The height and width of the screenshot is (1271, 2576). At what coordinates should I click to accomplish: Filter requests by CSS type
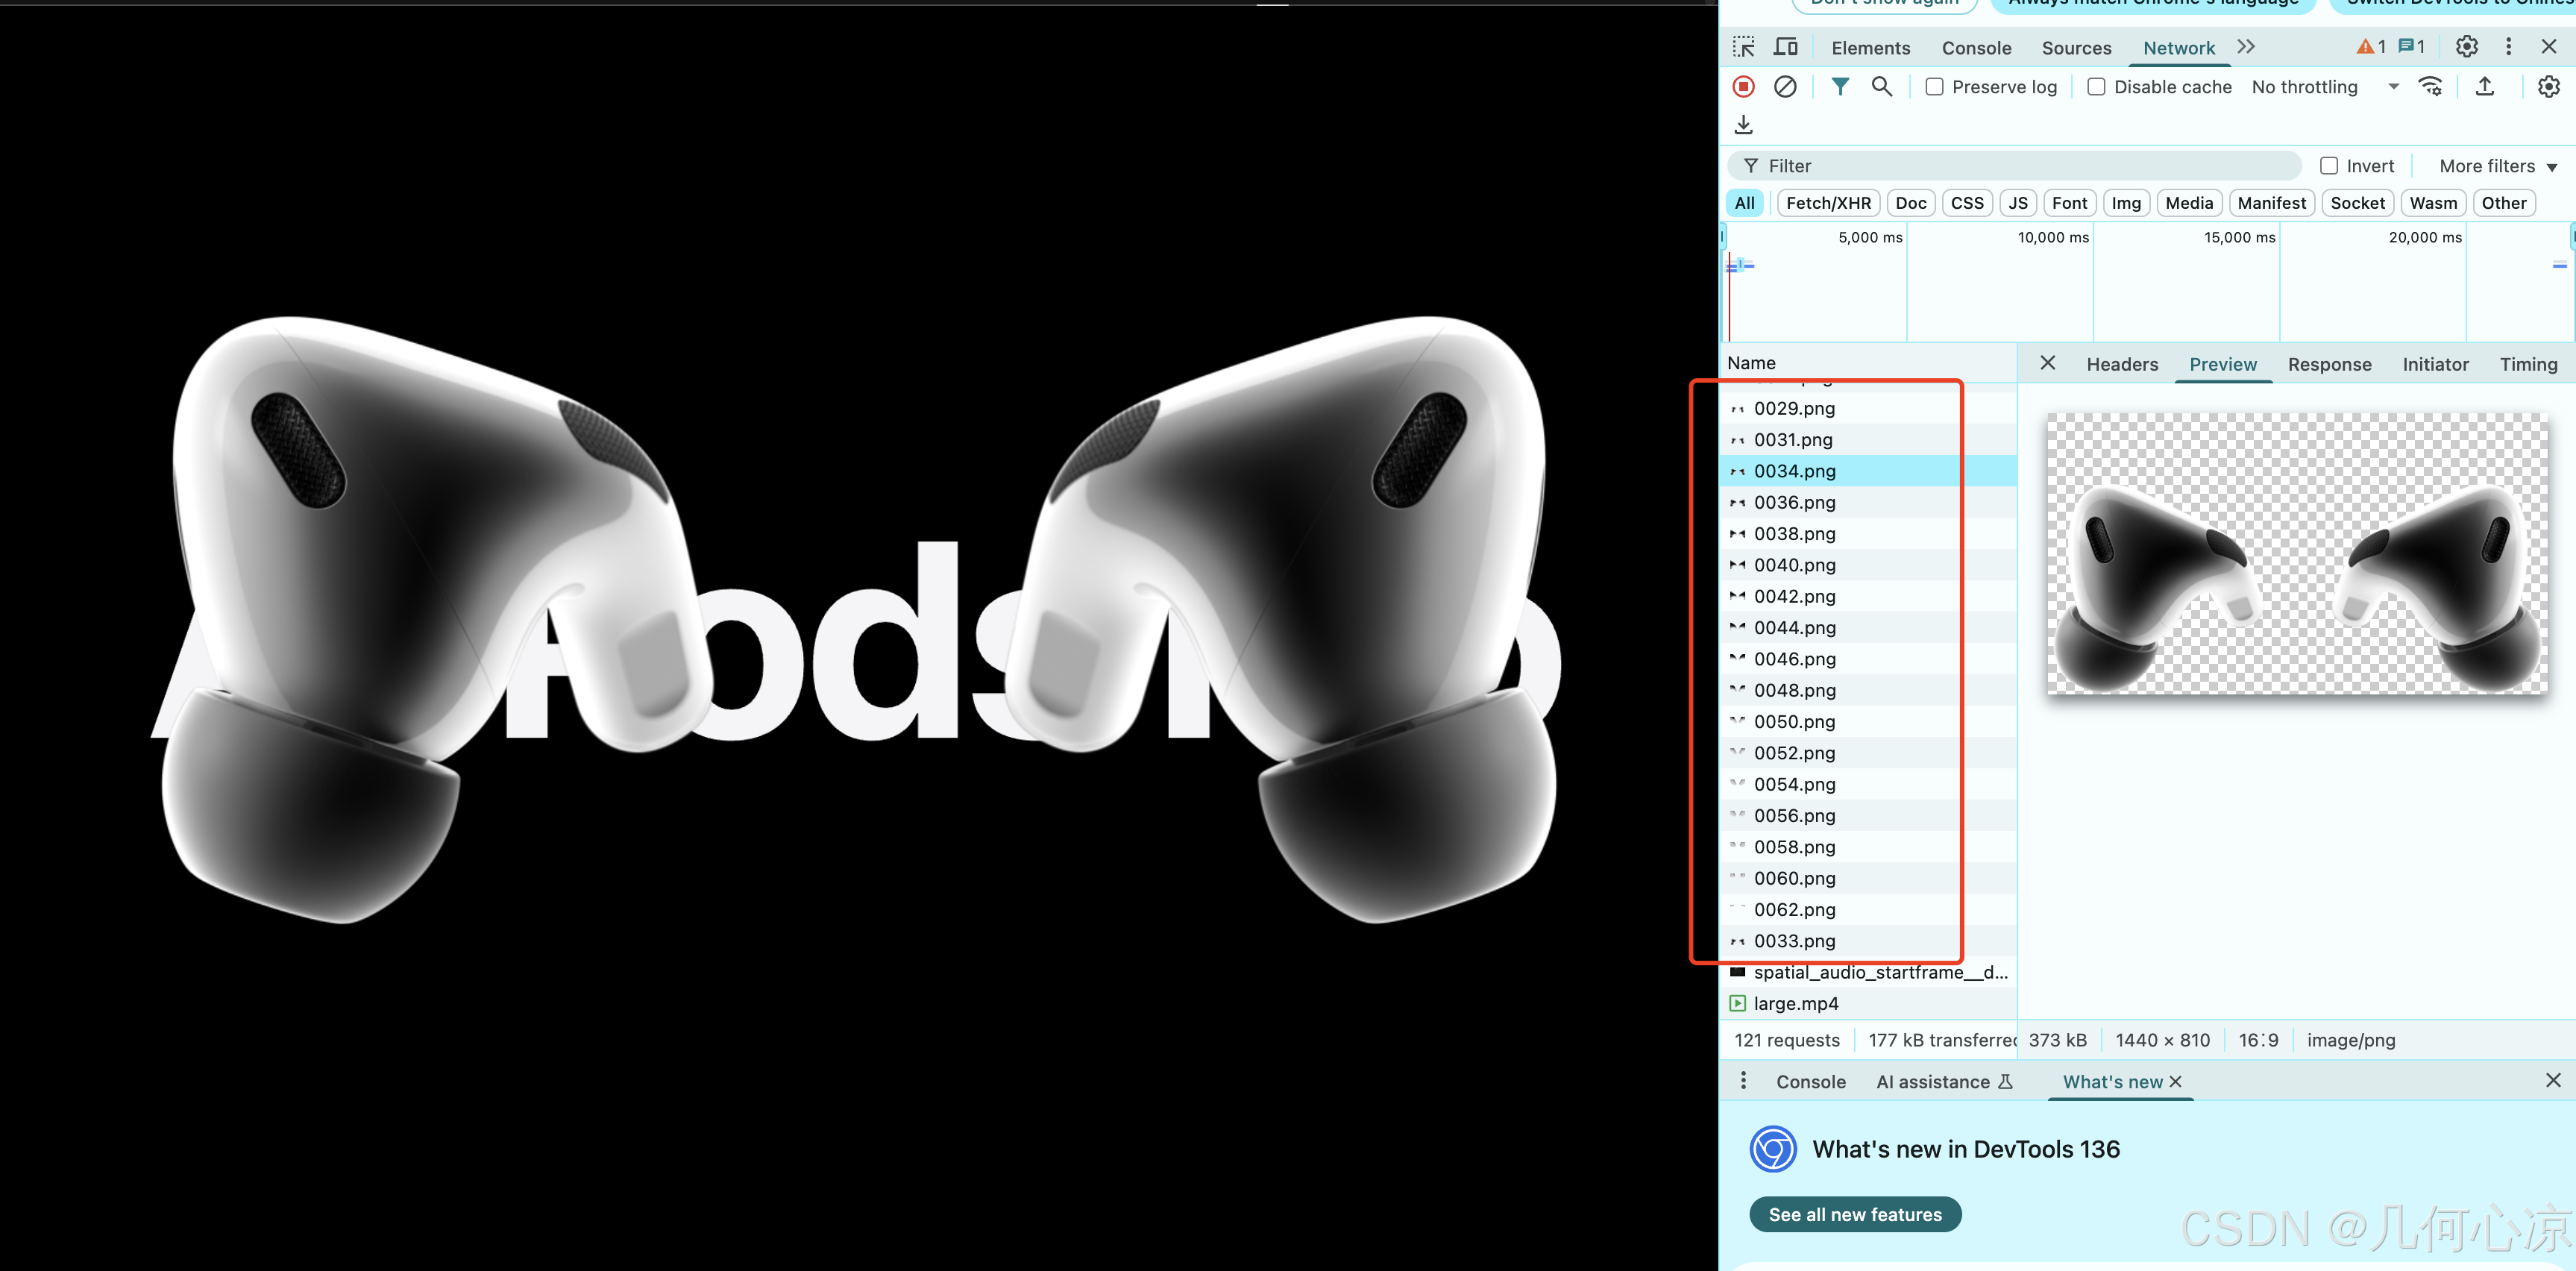(x=1967, y=203)
